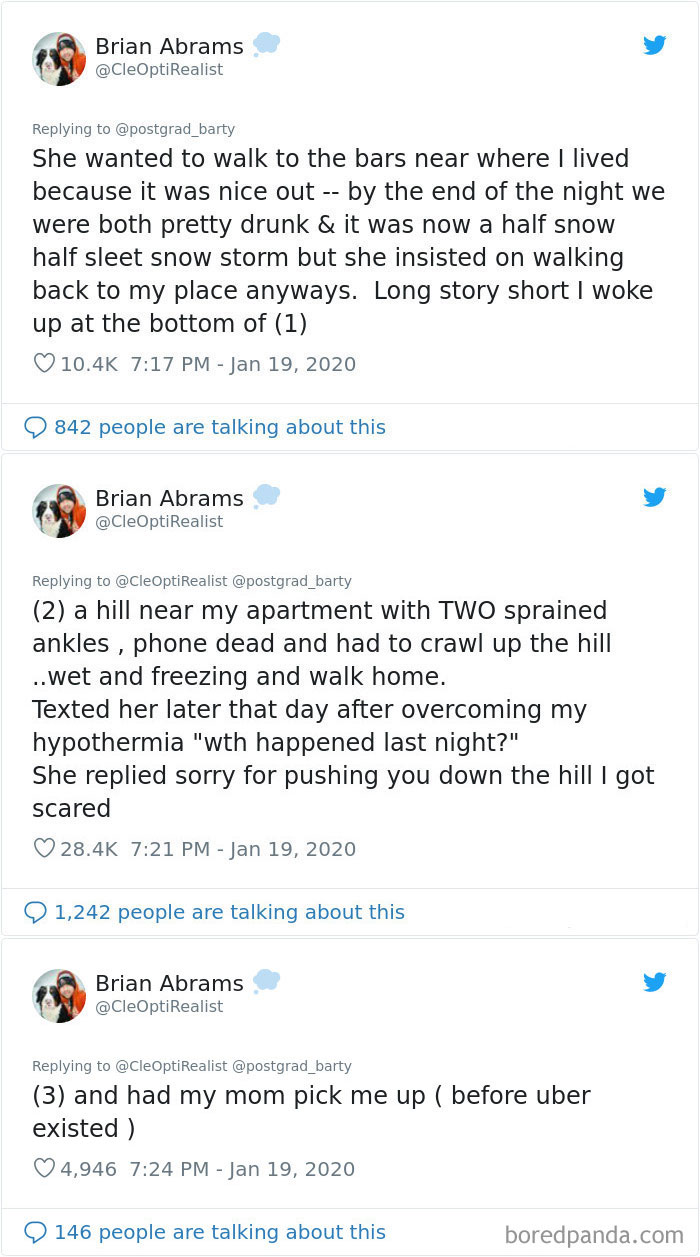Open "842 people are talking about this"
Image resolution: width=700 pixels, height=1257 pixels.
[216, 427]
